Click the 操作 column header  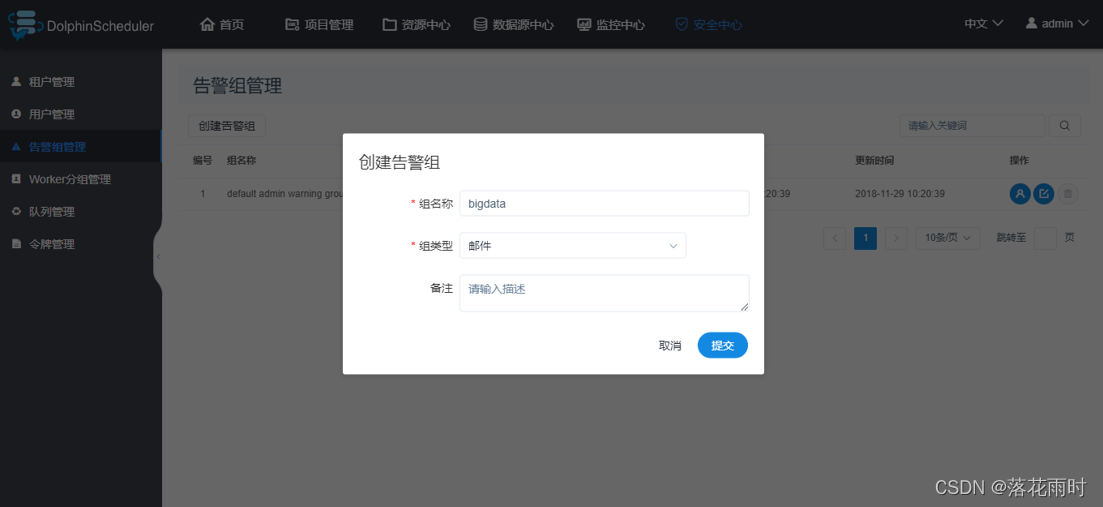1019,160
